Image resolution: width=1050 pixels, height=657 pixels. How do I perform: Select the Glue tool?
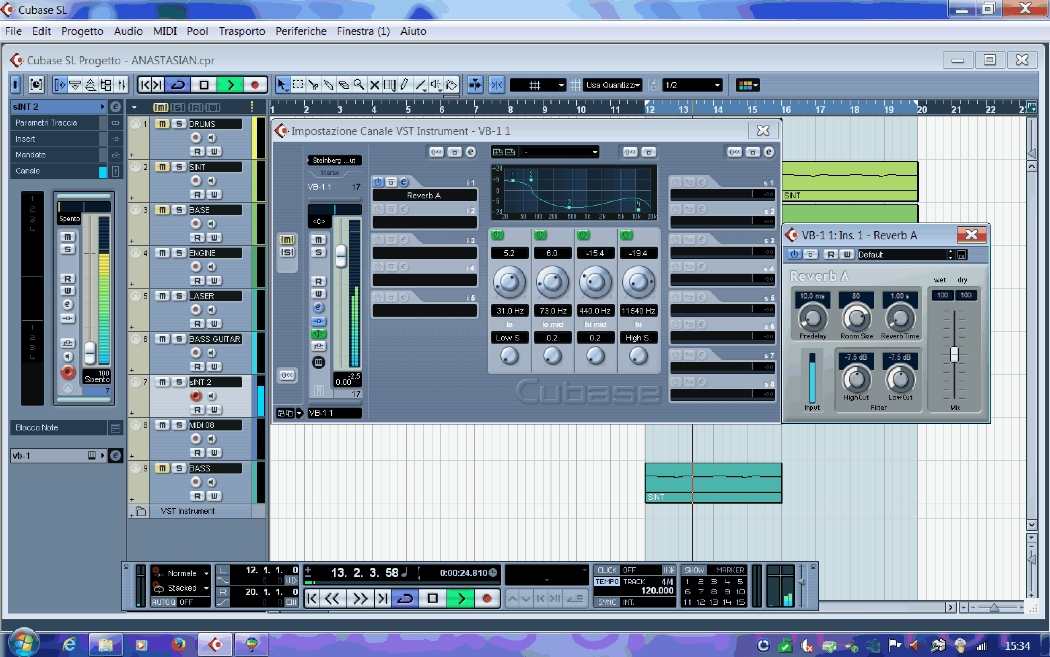[x=329, y=85]
